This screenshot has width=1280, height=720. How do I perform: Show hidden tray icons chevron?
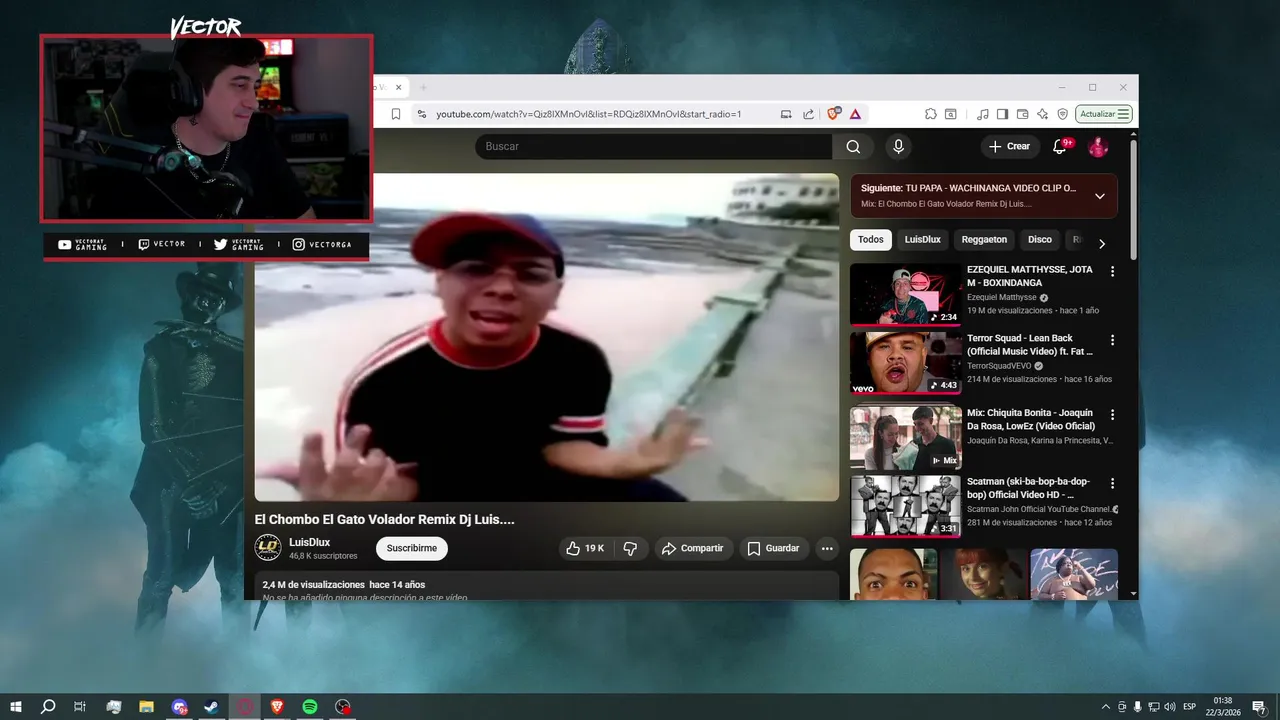pos(1106,707)
